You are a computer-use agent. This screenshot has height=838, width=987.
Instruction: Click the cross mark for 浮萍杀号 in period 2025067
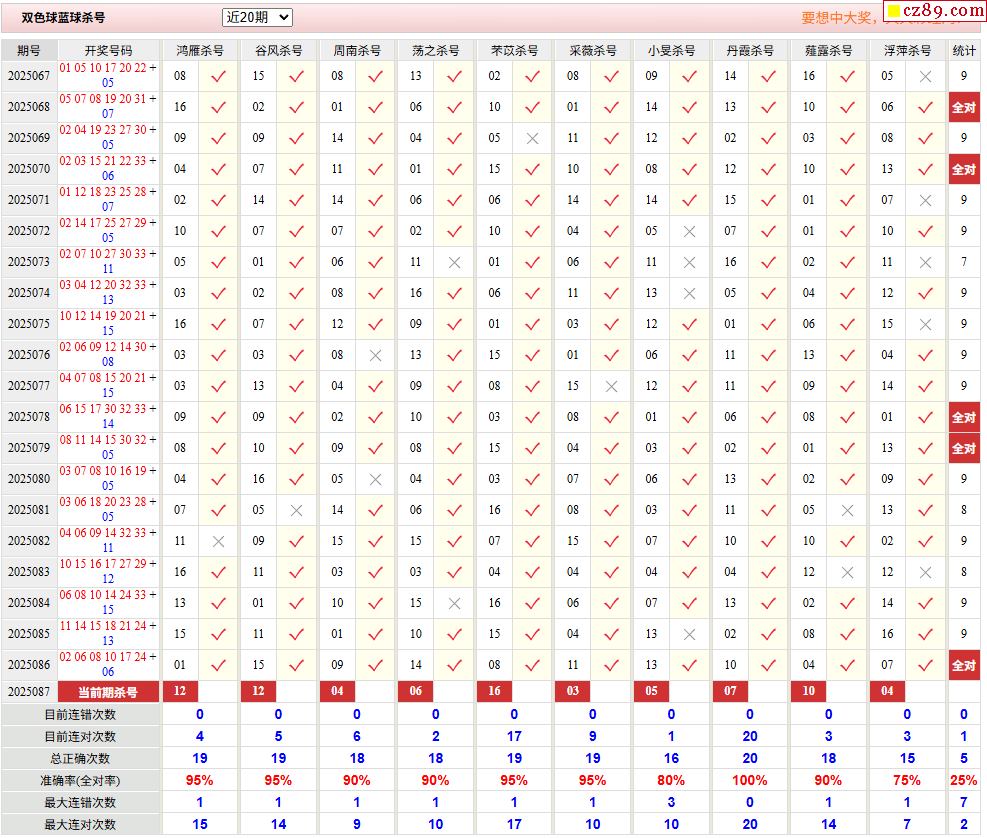pyautogui.click(x=925, y=76)
